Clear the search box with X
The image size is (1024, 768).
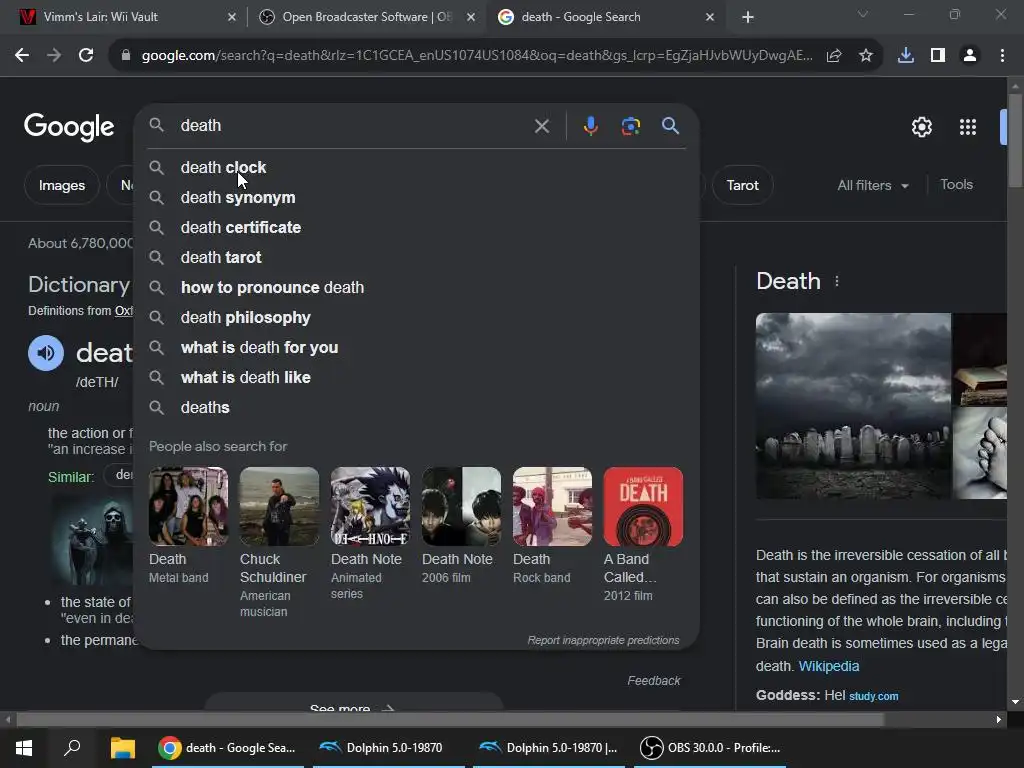pos(541,126)
